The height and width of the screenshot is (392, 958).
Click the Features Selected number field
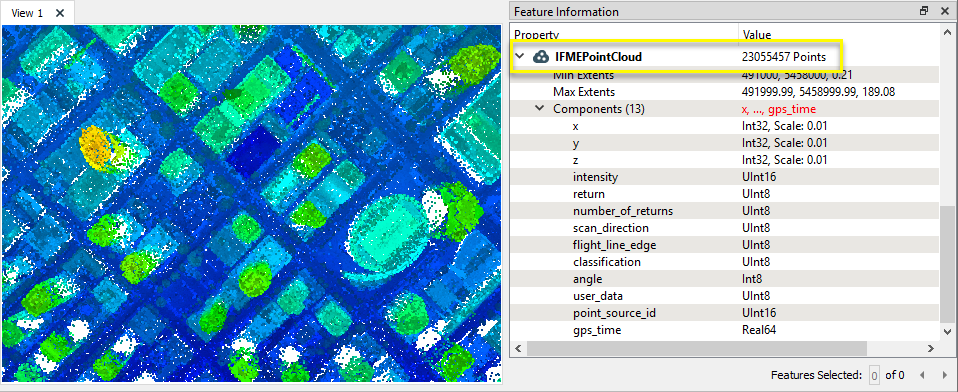point(874,375)
